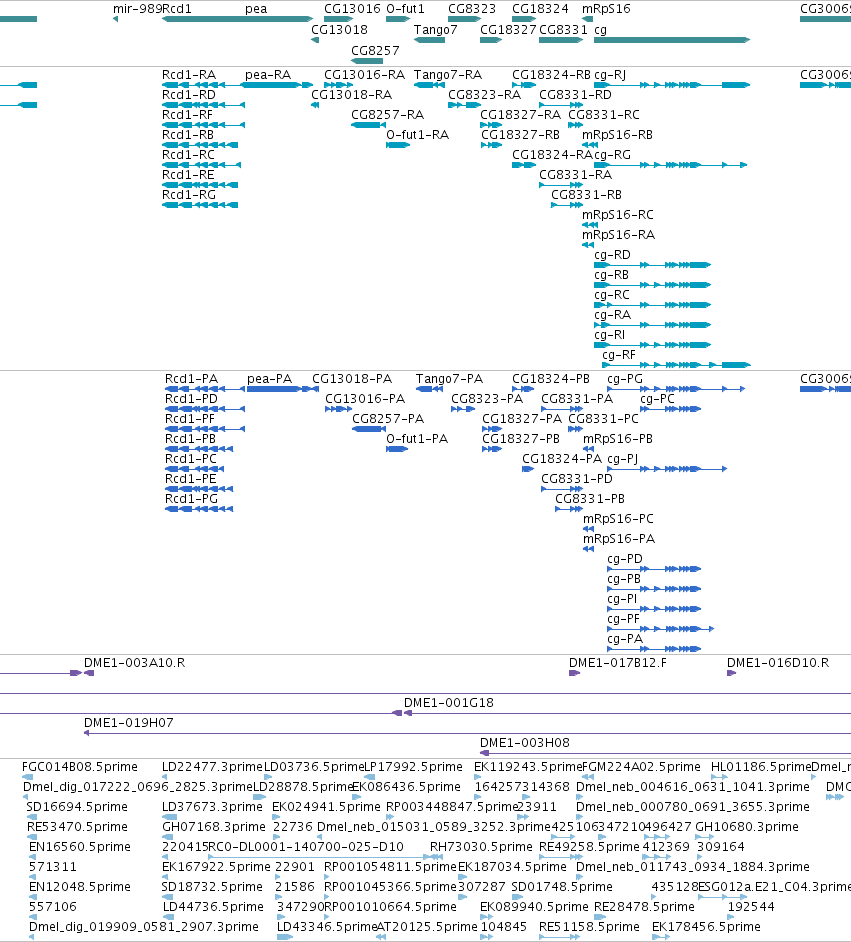Click transcript CG8257-RA

click(387, 115)
